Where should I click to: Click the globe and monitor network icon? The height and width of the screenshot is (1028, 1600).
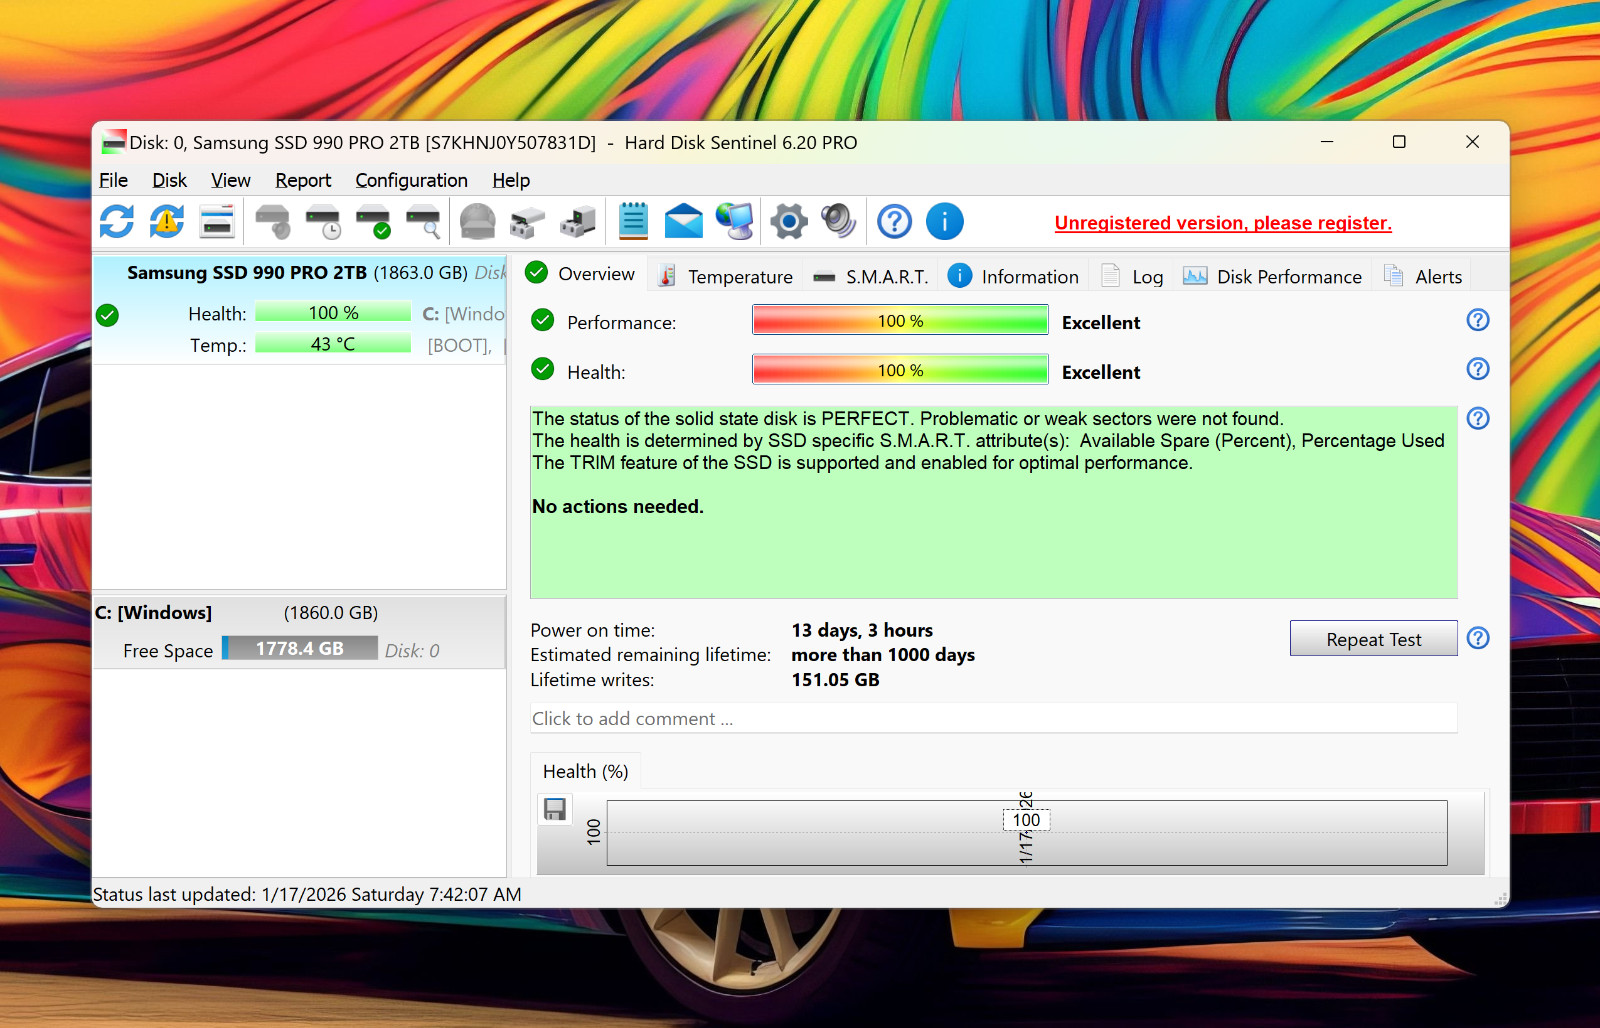(x=735, y=221)
